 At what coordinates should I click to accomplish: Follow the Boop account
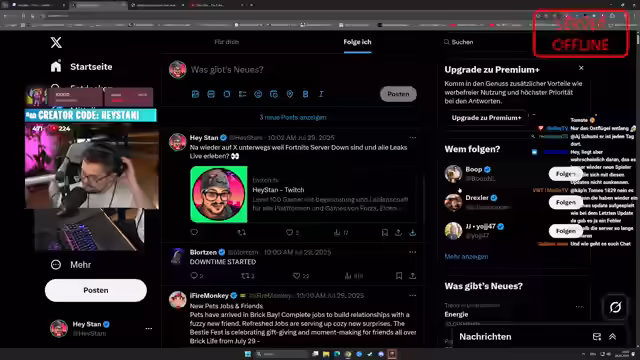(x=565, y=174)
